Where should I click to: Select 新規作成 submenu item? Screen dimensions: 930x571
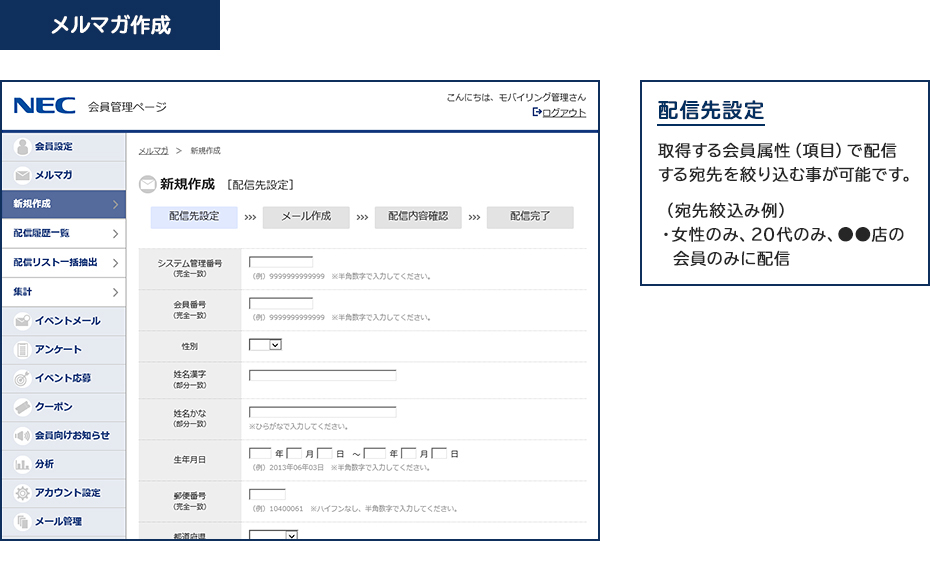63,204
